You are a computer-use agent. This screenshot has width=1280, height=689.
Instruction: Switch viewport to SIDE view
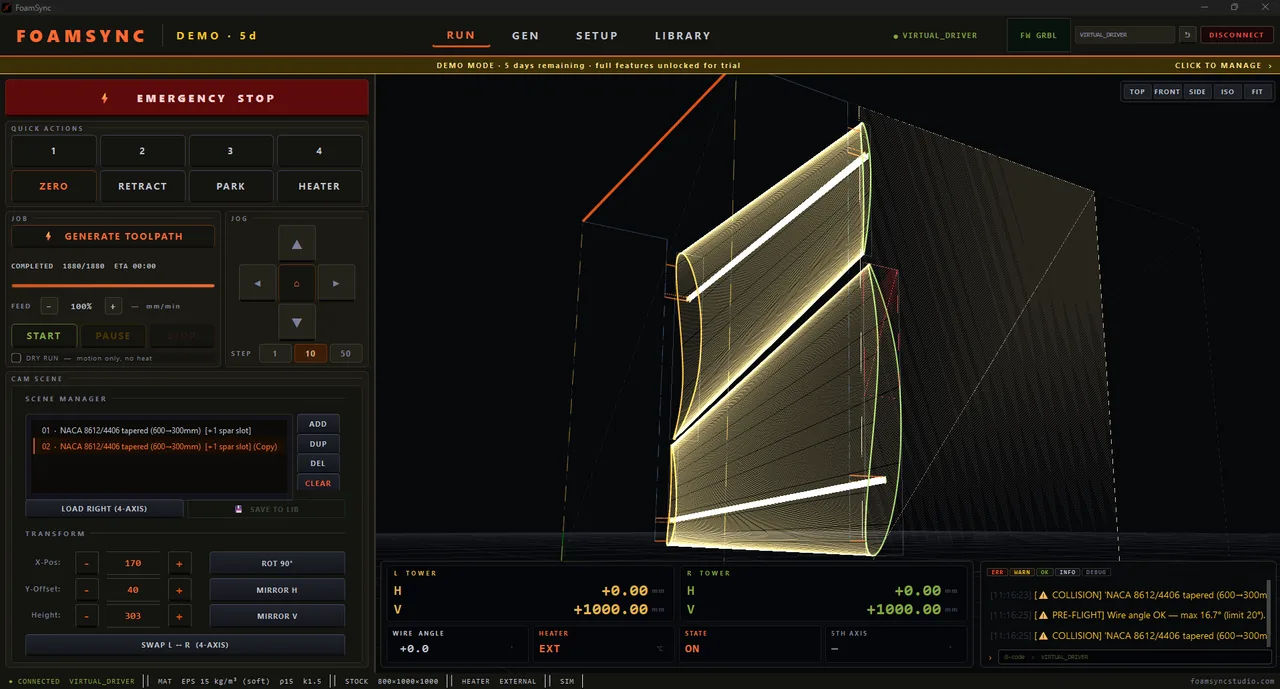coord(1197,91)
